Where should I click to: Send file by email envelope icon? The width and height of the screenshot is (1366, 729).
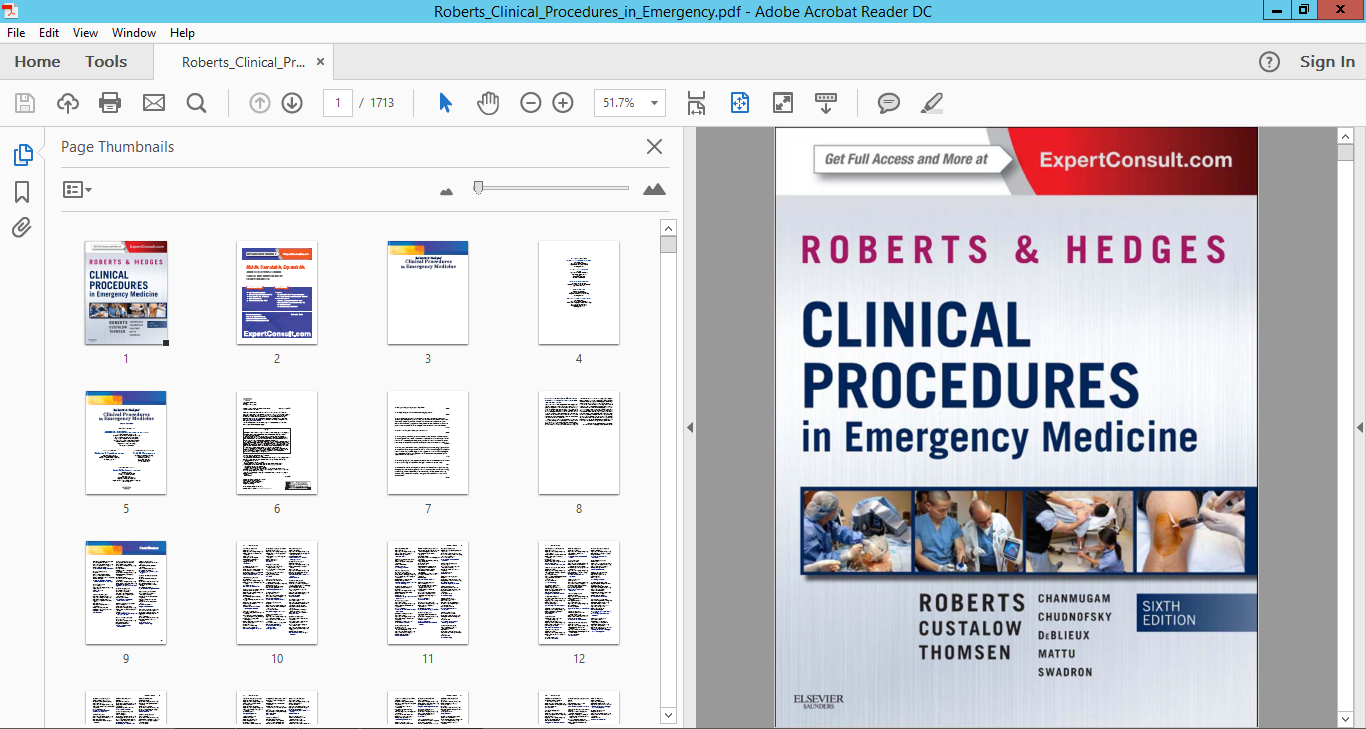pos(153,103)
